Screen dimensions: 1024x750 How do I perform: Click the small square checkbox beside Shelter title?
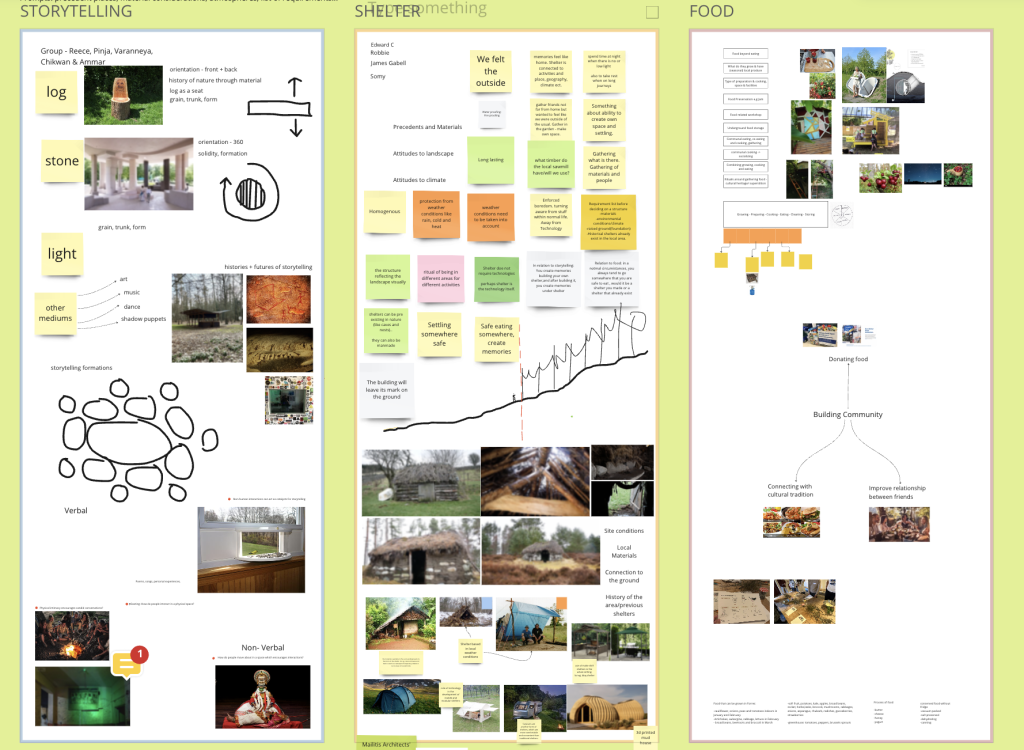(652, 13)
